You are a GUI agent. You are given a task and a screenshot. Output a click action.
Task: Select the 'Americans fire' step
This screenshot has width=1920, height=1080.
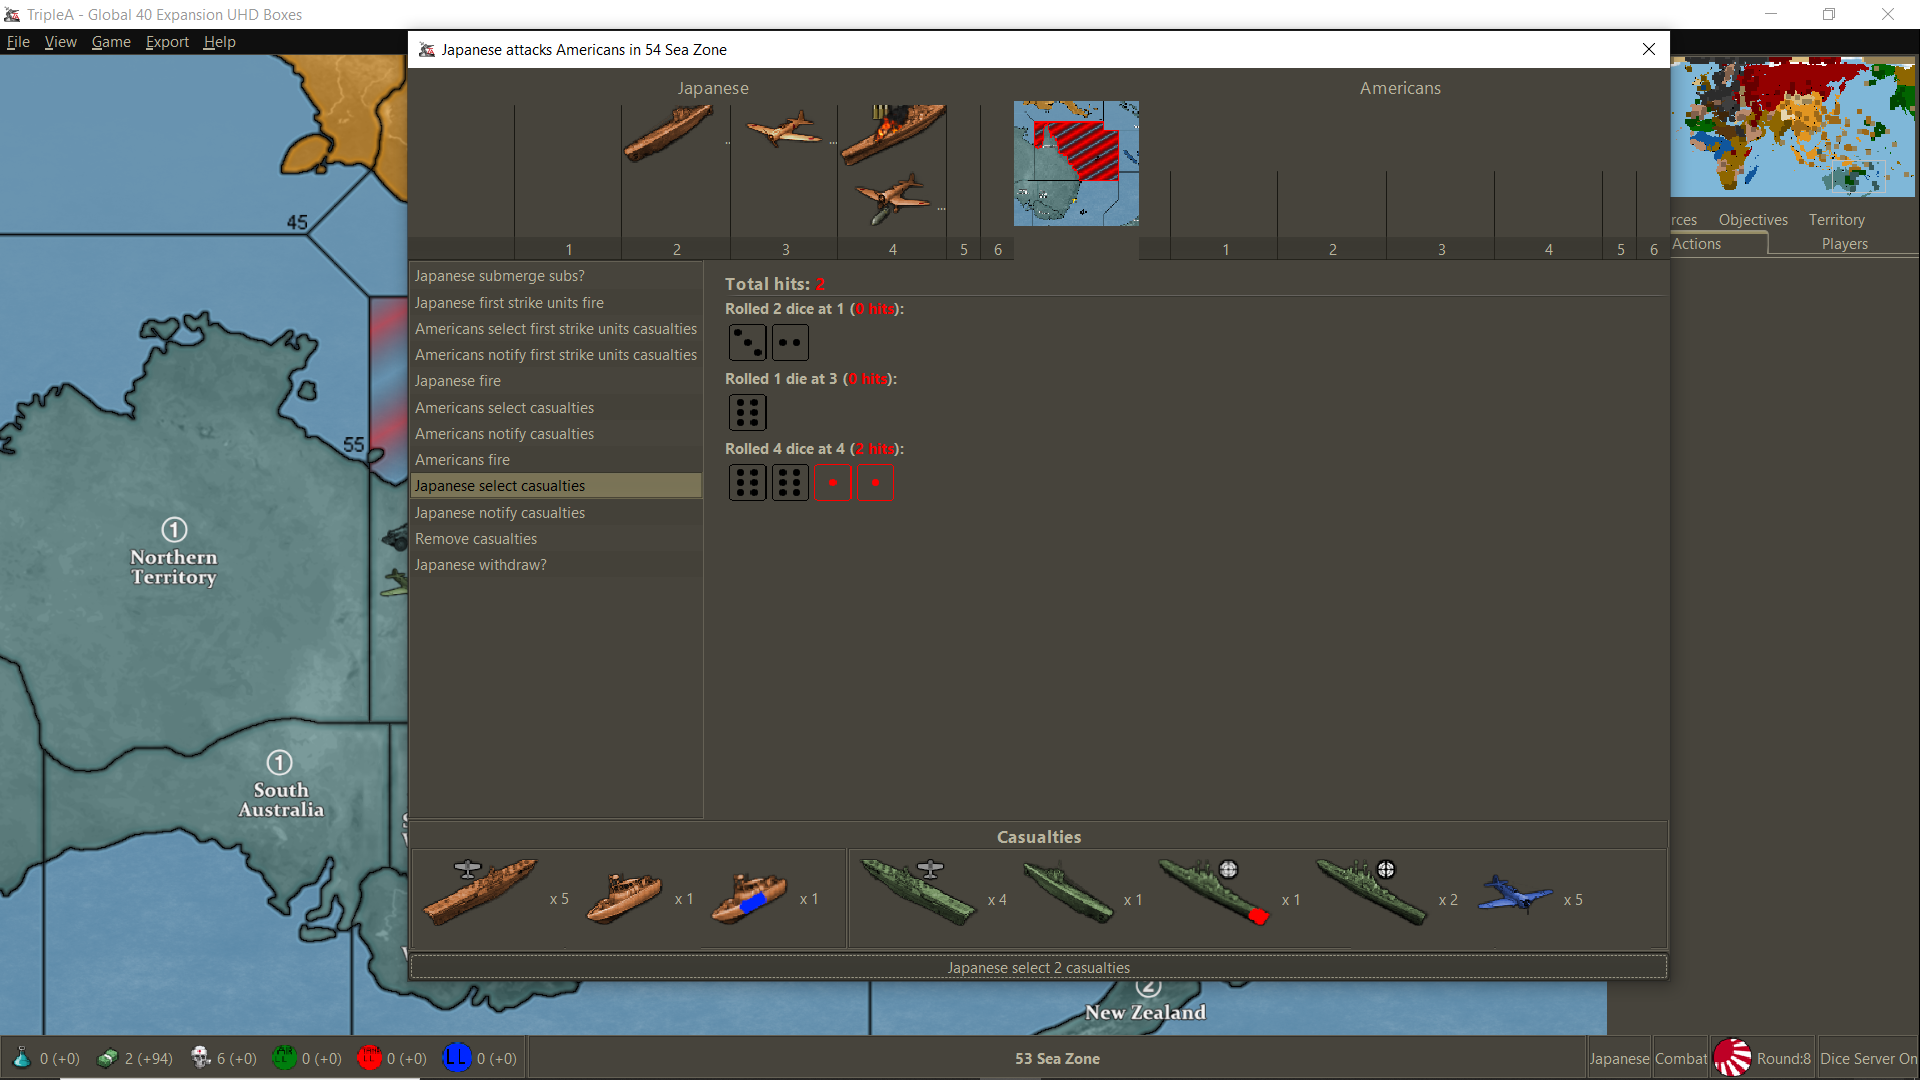(556, 460)
